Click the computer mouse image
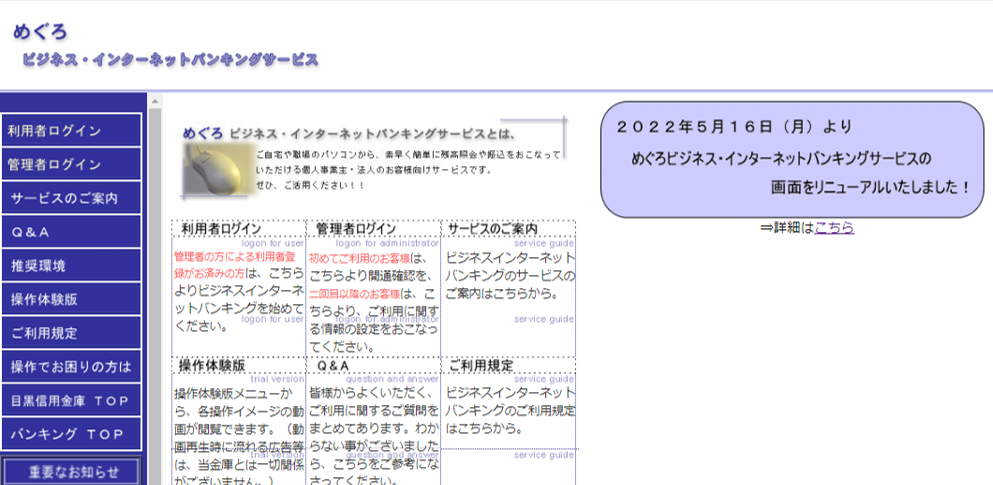The width and height of the screenshot is (993, 485). [x=220, y=169]
